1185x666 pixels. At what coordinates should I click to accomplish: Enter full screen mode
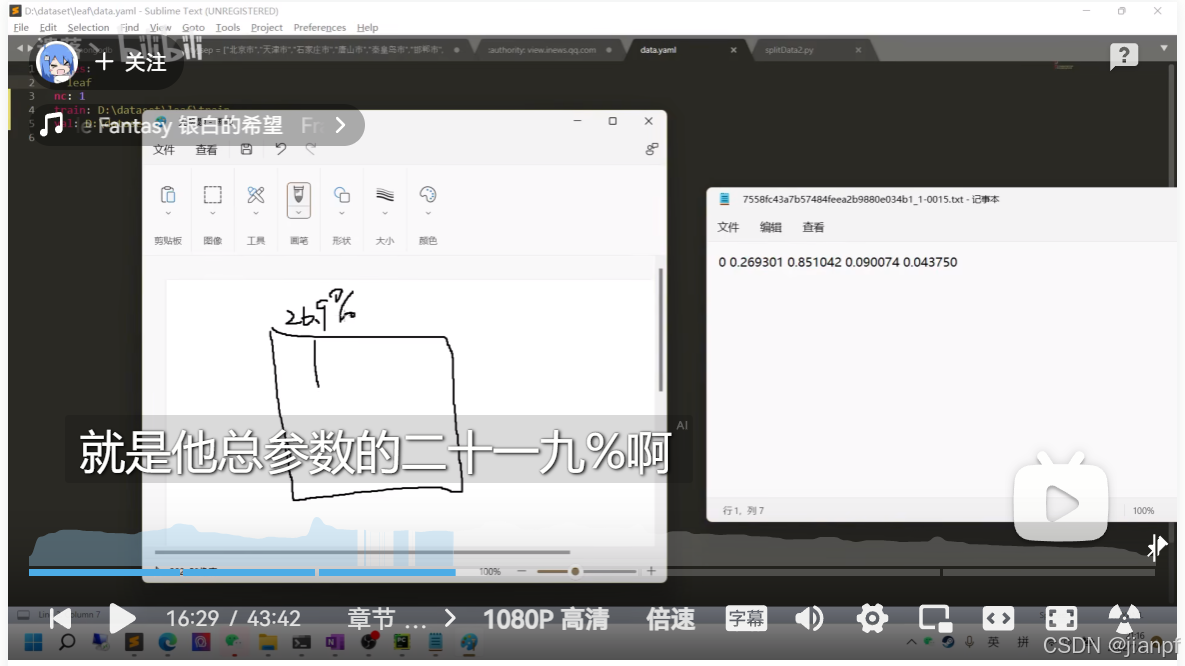click(x=1061, y=618)
